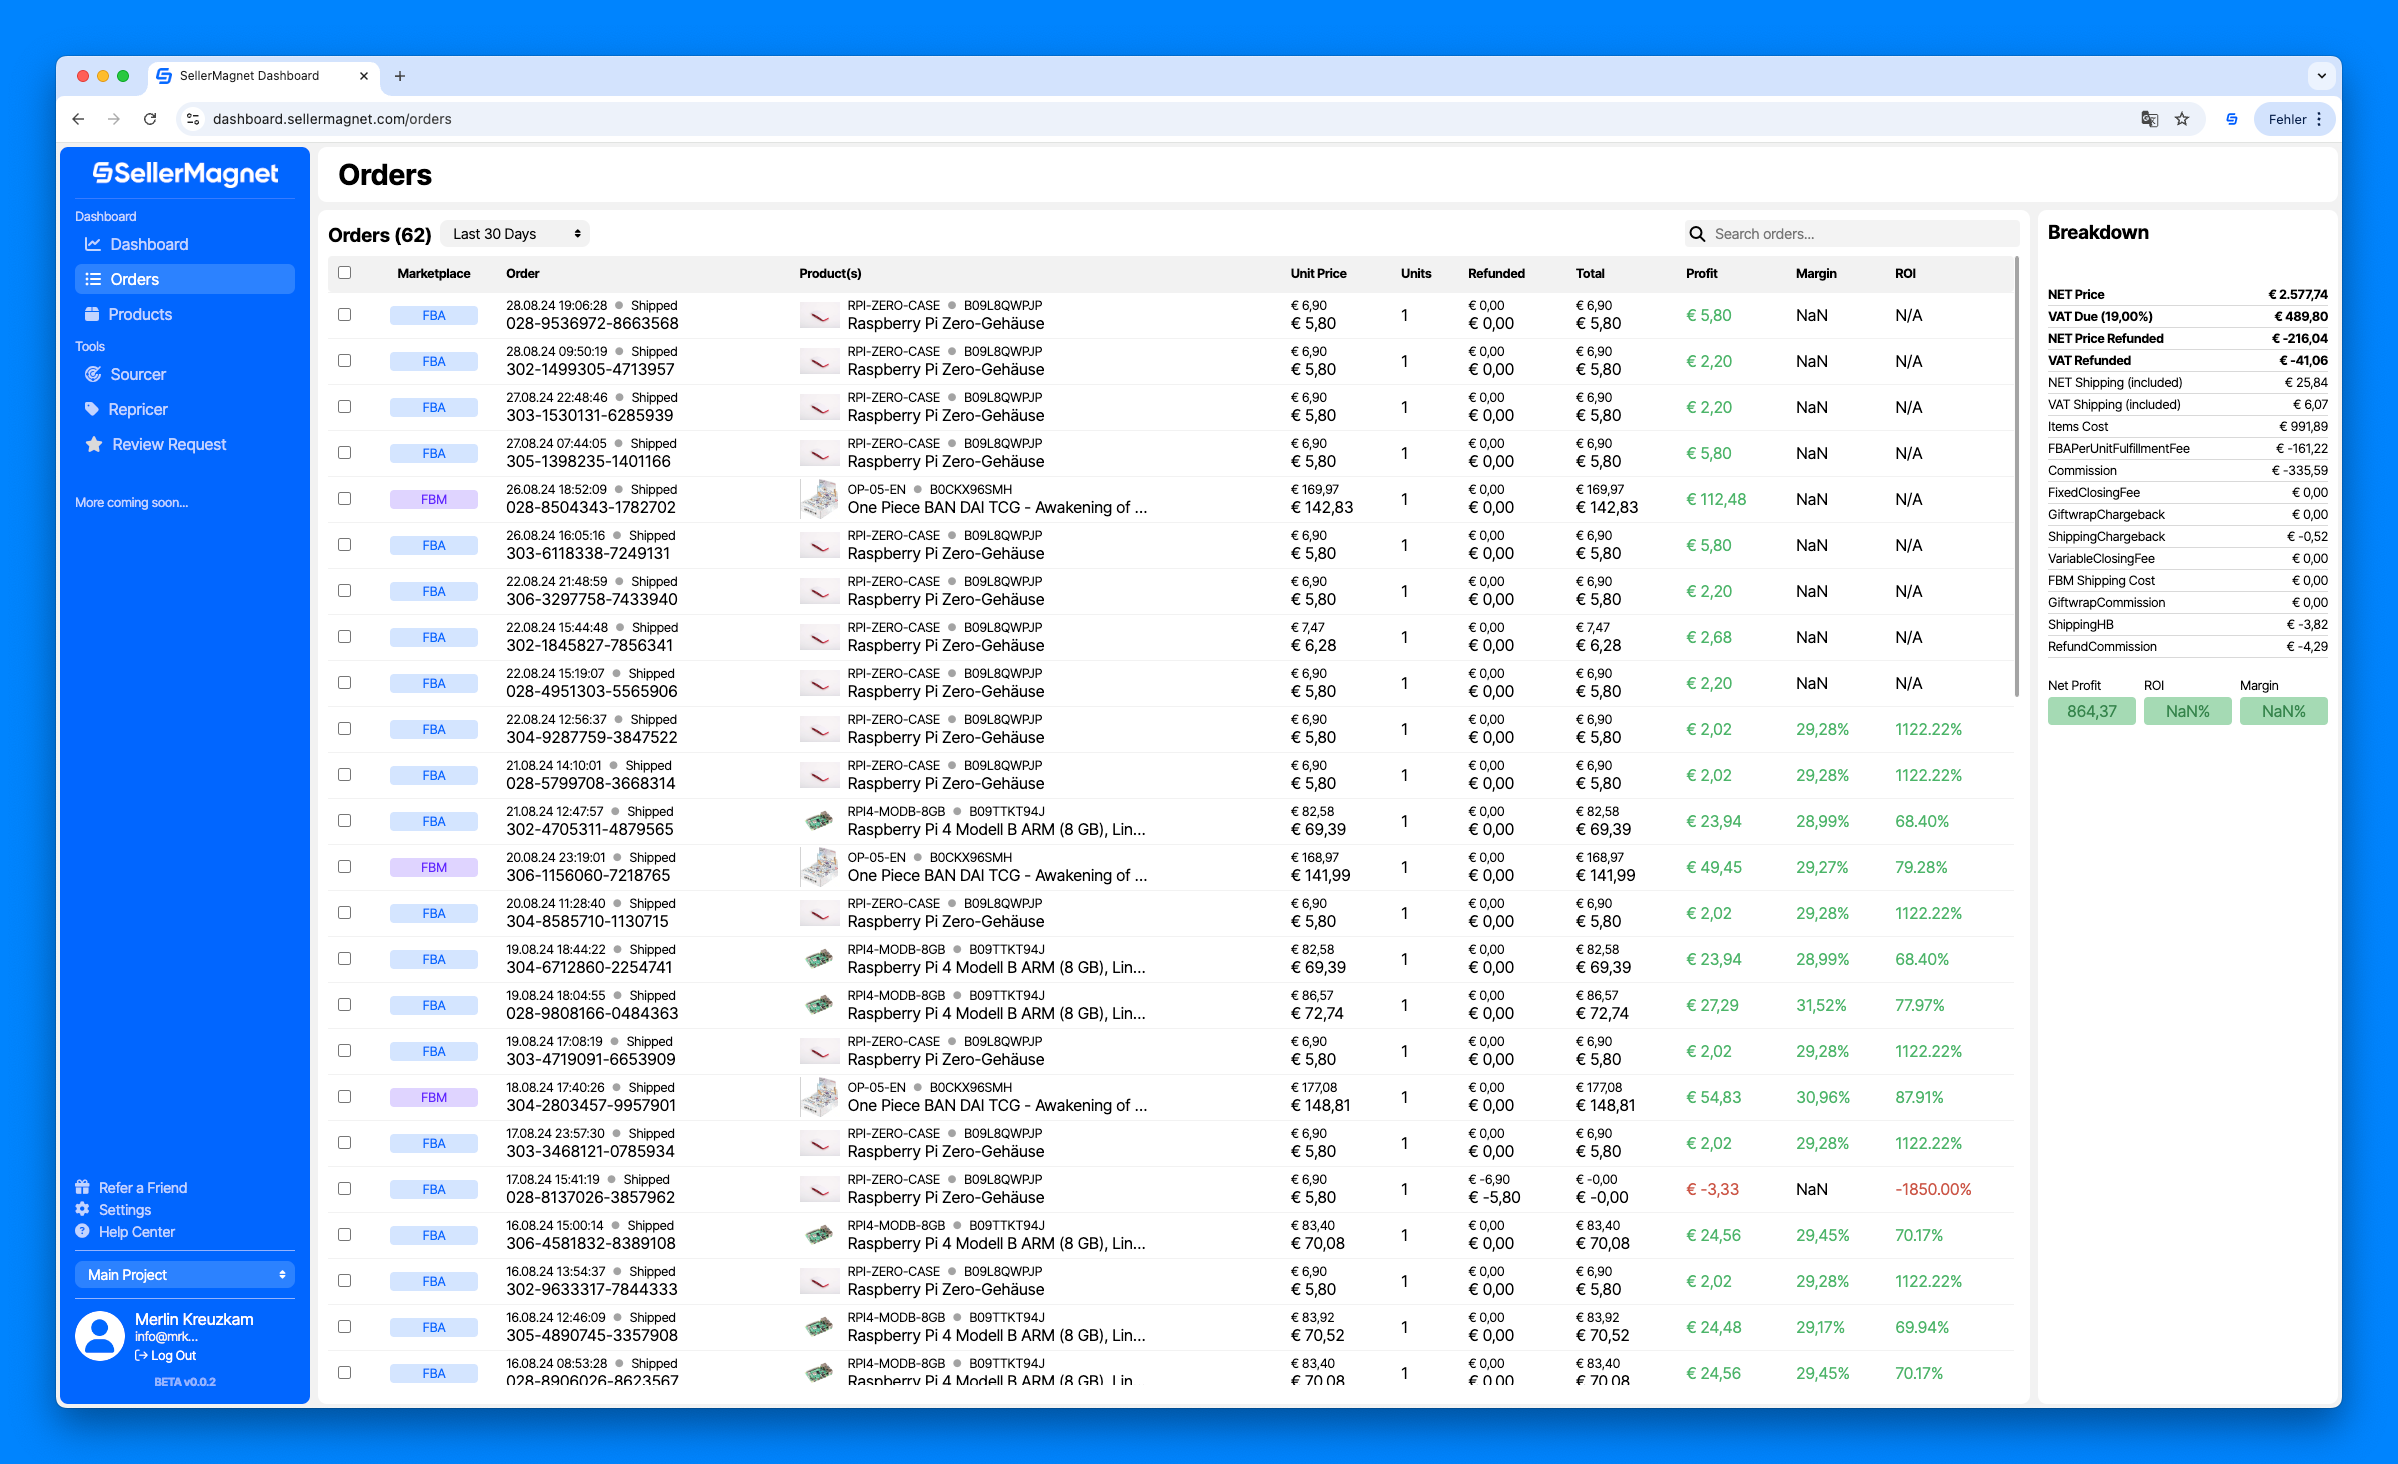
Task: Open Help Center via the question icon
Action: [83, 1231]
